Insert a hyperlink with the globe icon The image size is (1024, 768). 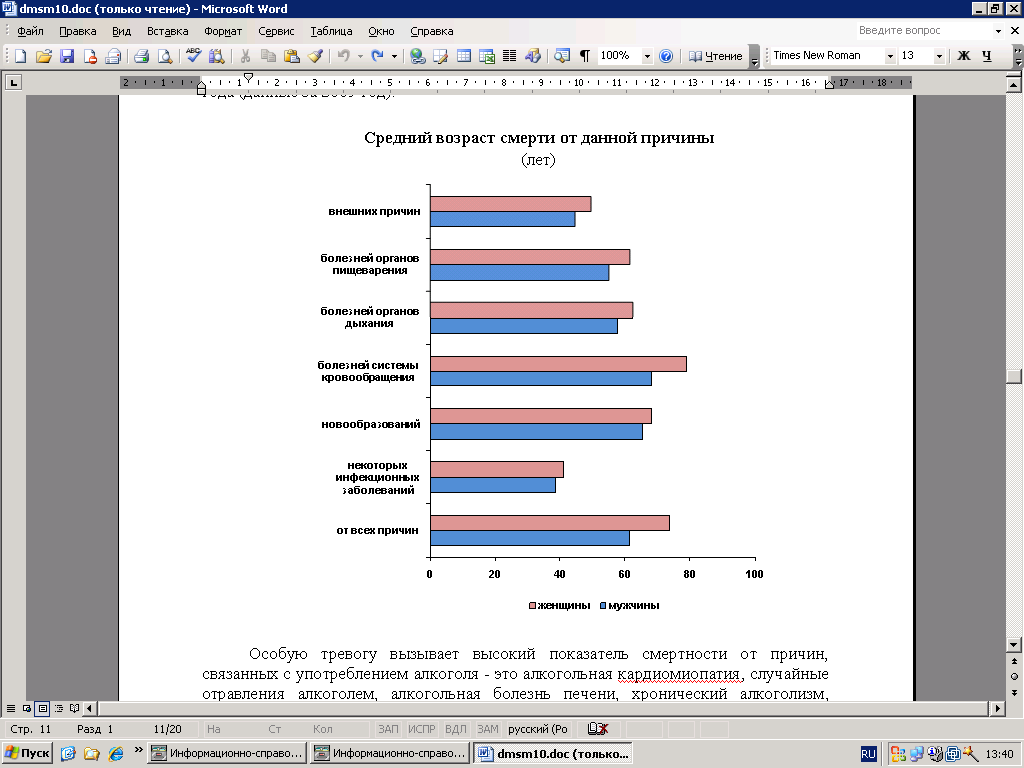pyautogui.click(x=417, y=56)
